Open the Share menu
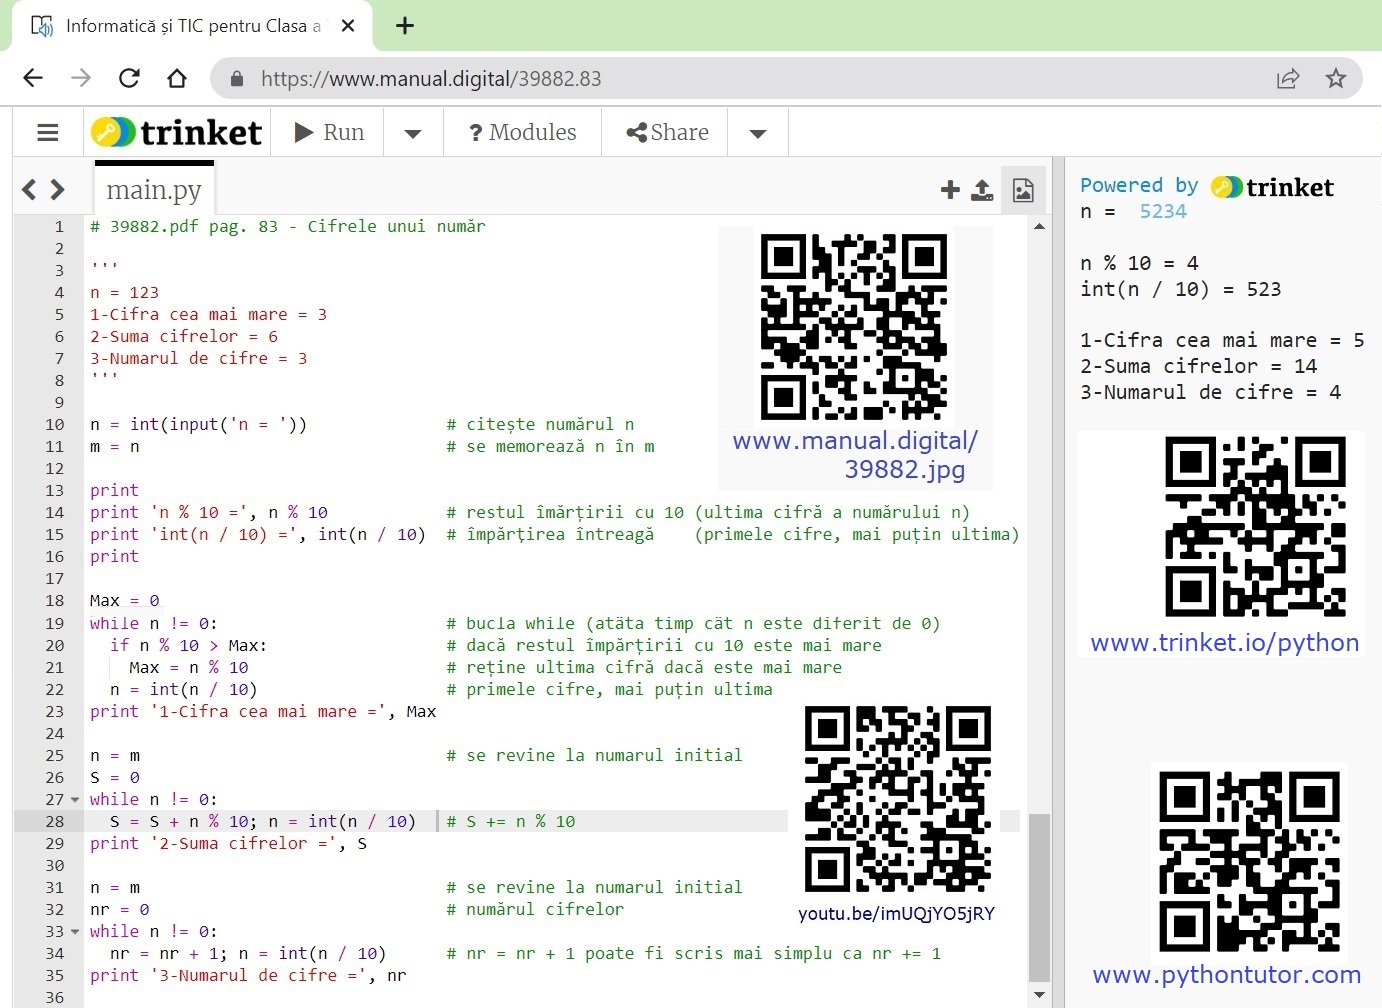Image resolution: width=1382 pixels, height=1008 pixels. [x=667, y=132]
